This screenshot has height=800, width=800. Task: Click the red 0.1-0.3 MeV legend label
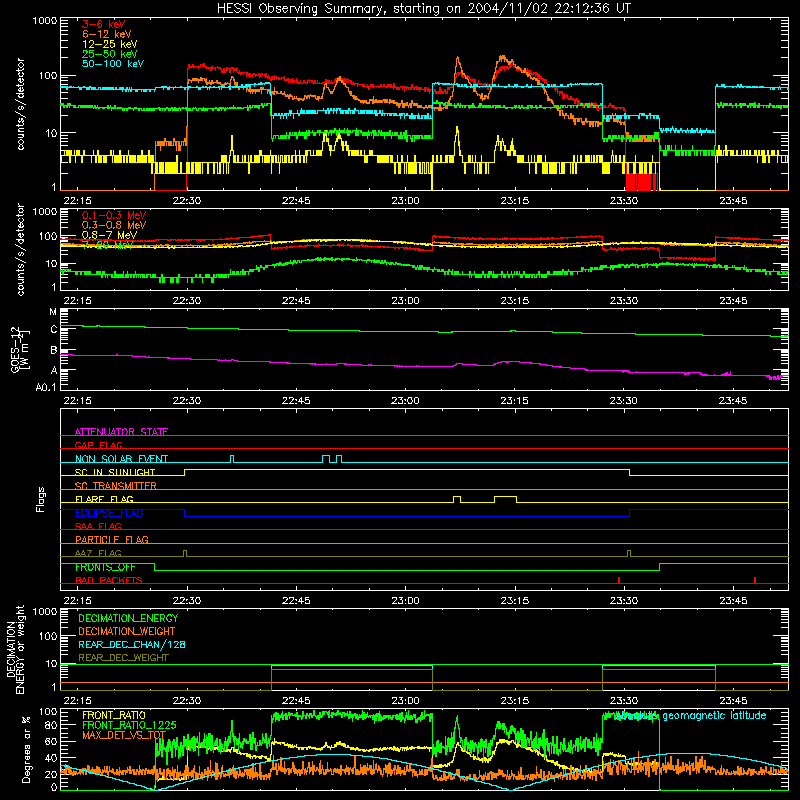tap(114, 215)
